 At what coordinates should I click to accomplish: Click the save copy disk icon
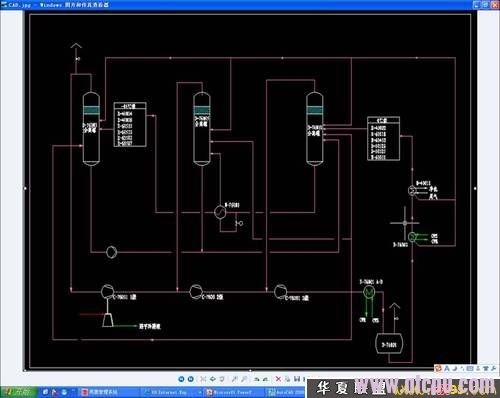pos(296,379)
